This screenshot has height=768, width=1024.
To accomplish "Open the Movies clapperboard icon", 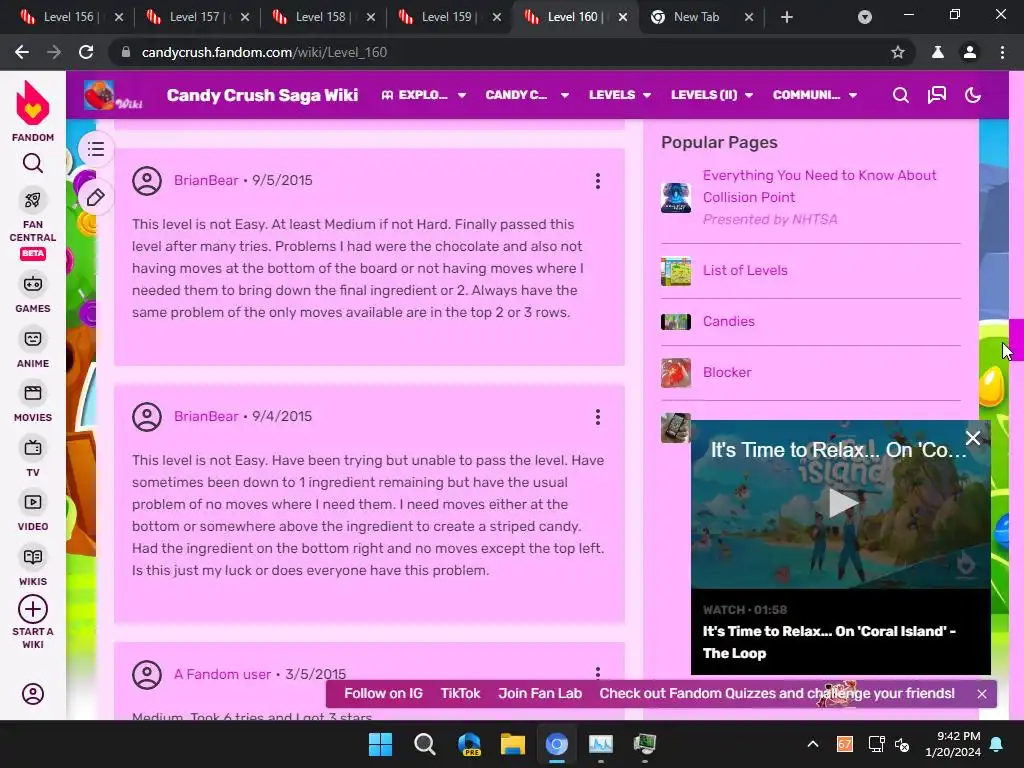I will click(33, 393).
